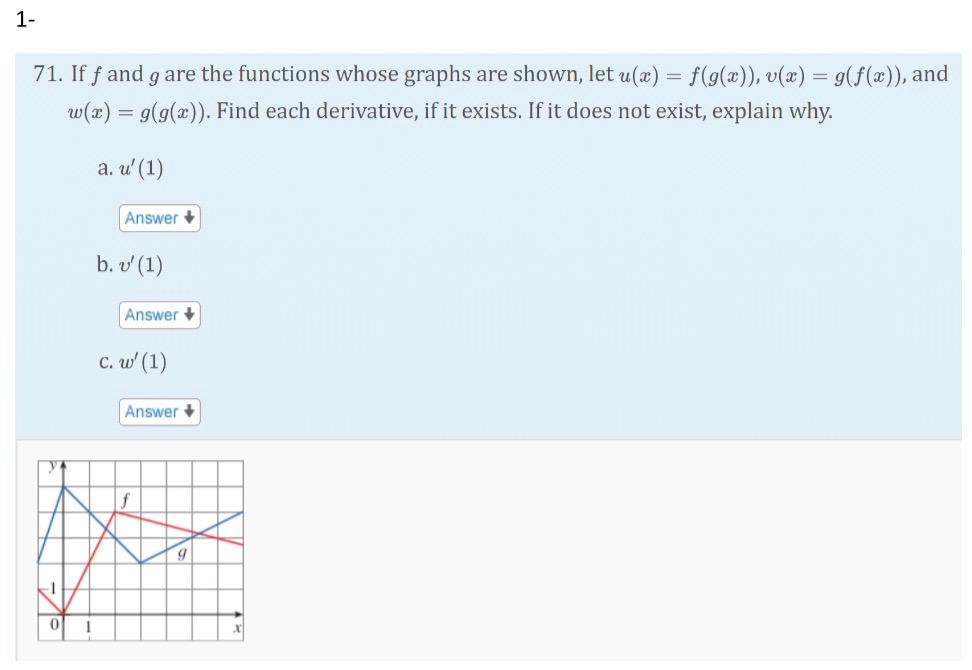Viewport: 972px width, 670px height.
Task: Expand the Answer for part c. w'(1)
Action: coord(159,411)
